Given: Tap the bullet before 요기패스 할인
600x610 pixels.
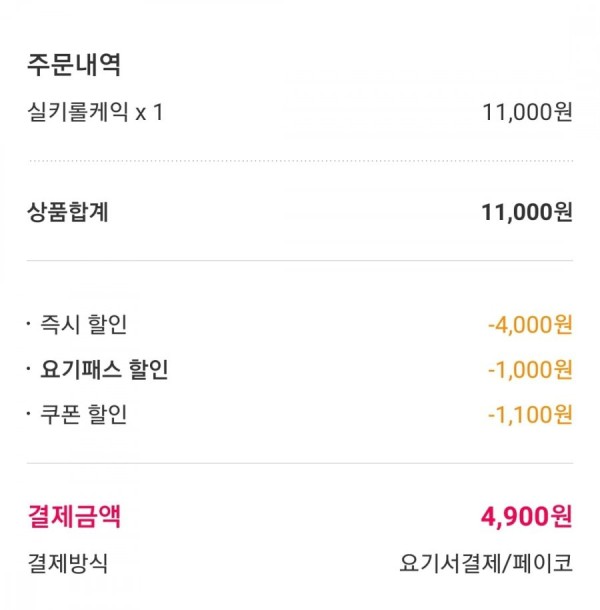Looking at the screenshot, I should [28, 368].
